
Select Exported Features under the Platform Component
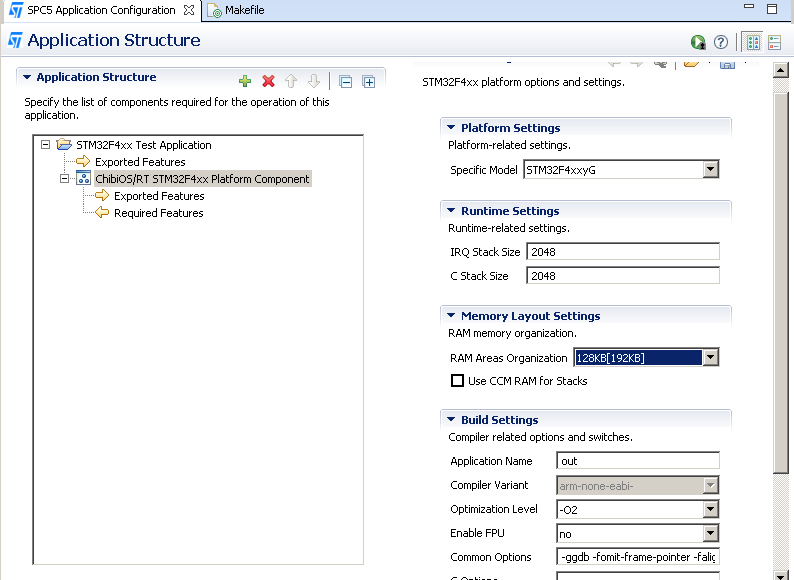(x=159, y=196)
